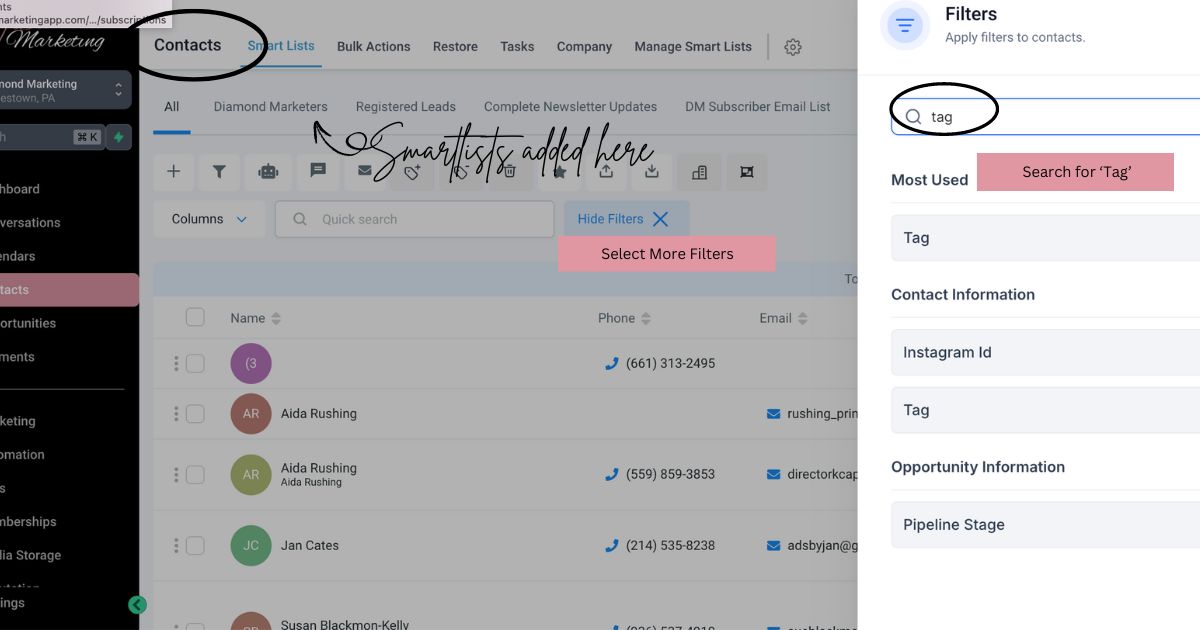The height and width of the screenshot is (630, 1200).
Task: Click the import contacts download icon
Action: click(x=652, y=171)
